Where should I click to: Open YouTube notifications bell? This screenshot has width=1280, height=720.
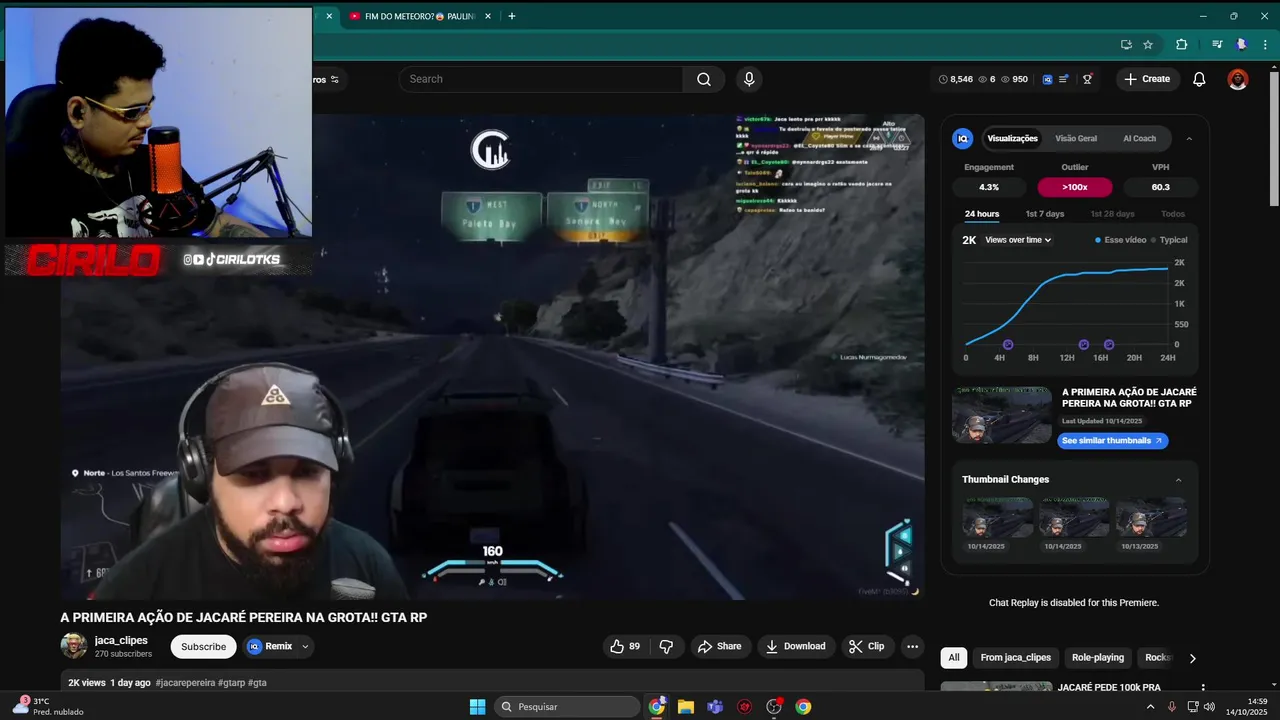click(1199, 79)
